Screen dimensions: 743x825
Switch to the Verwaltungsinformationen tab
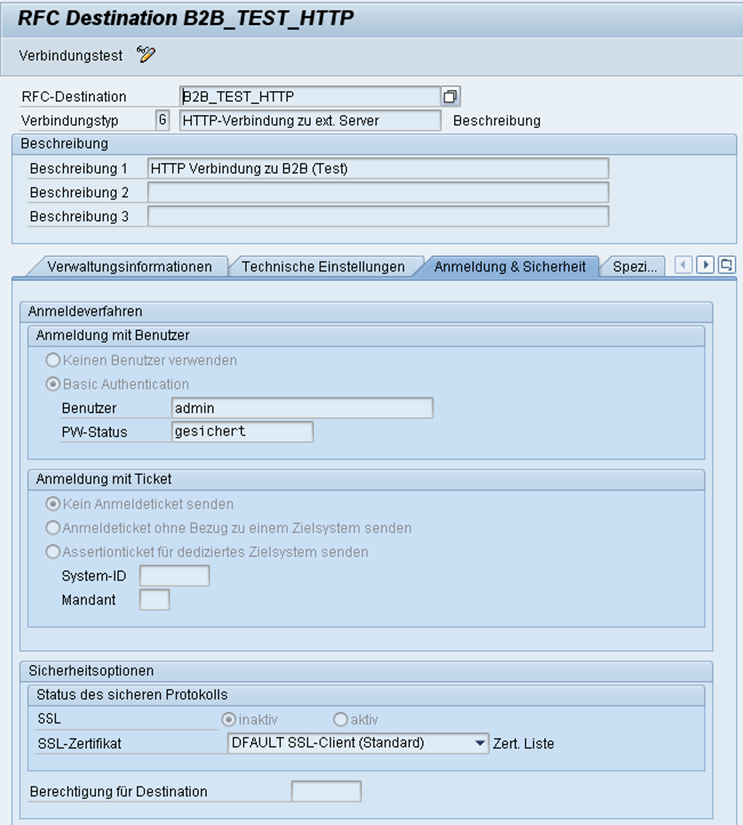click(x=129, y=267)
